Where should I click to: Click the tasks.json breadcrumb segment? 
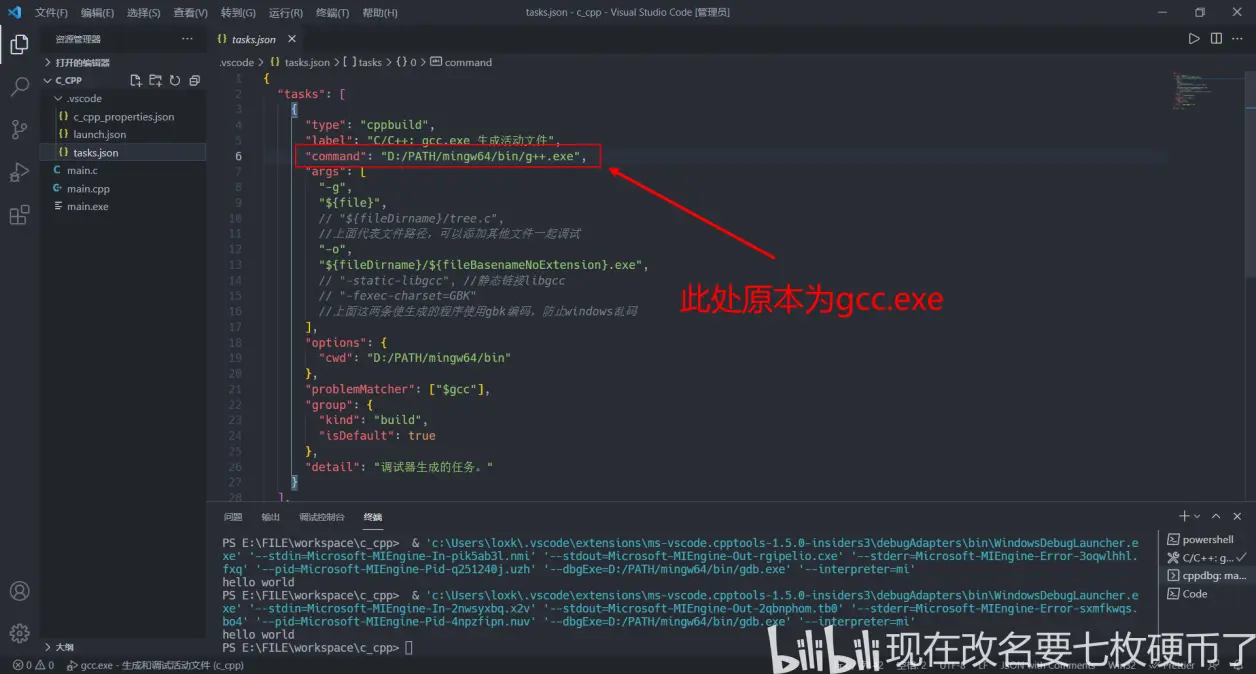tap(300, 62)
